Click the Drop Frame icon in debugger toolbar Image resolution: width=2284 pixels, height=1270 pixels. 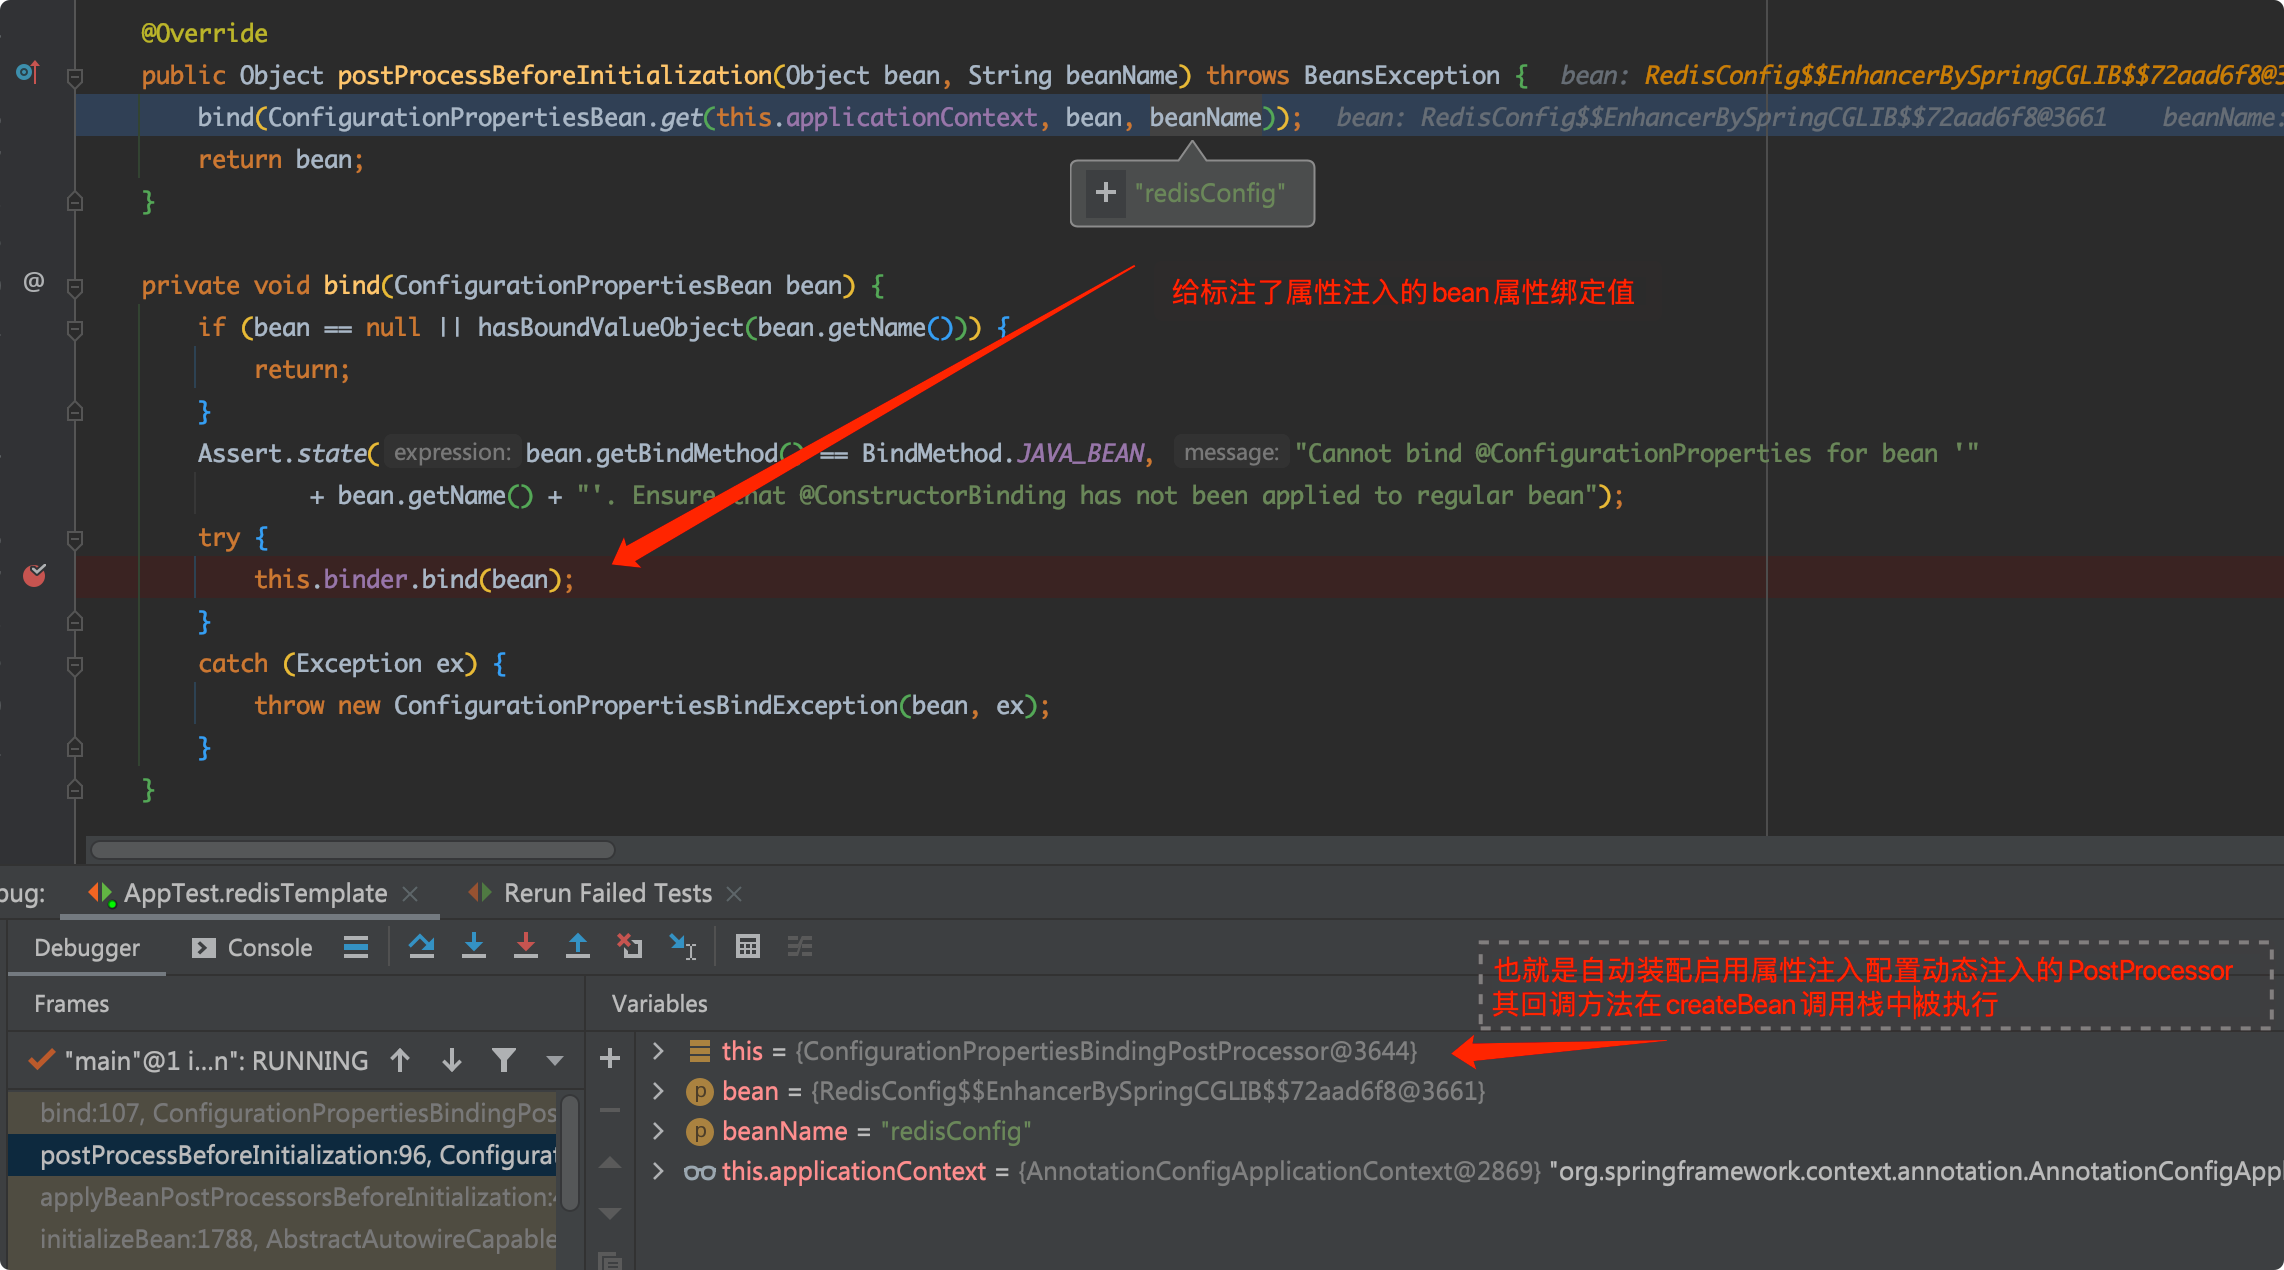point(629,946)
